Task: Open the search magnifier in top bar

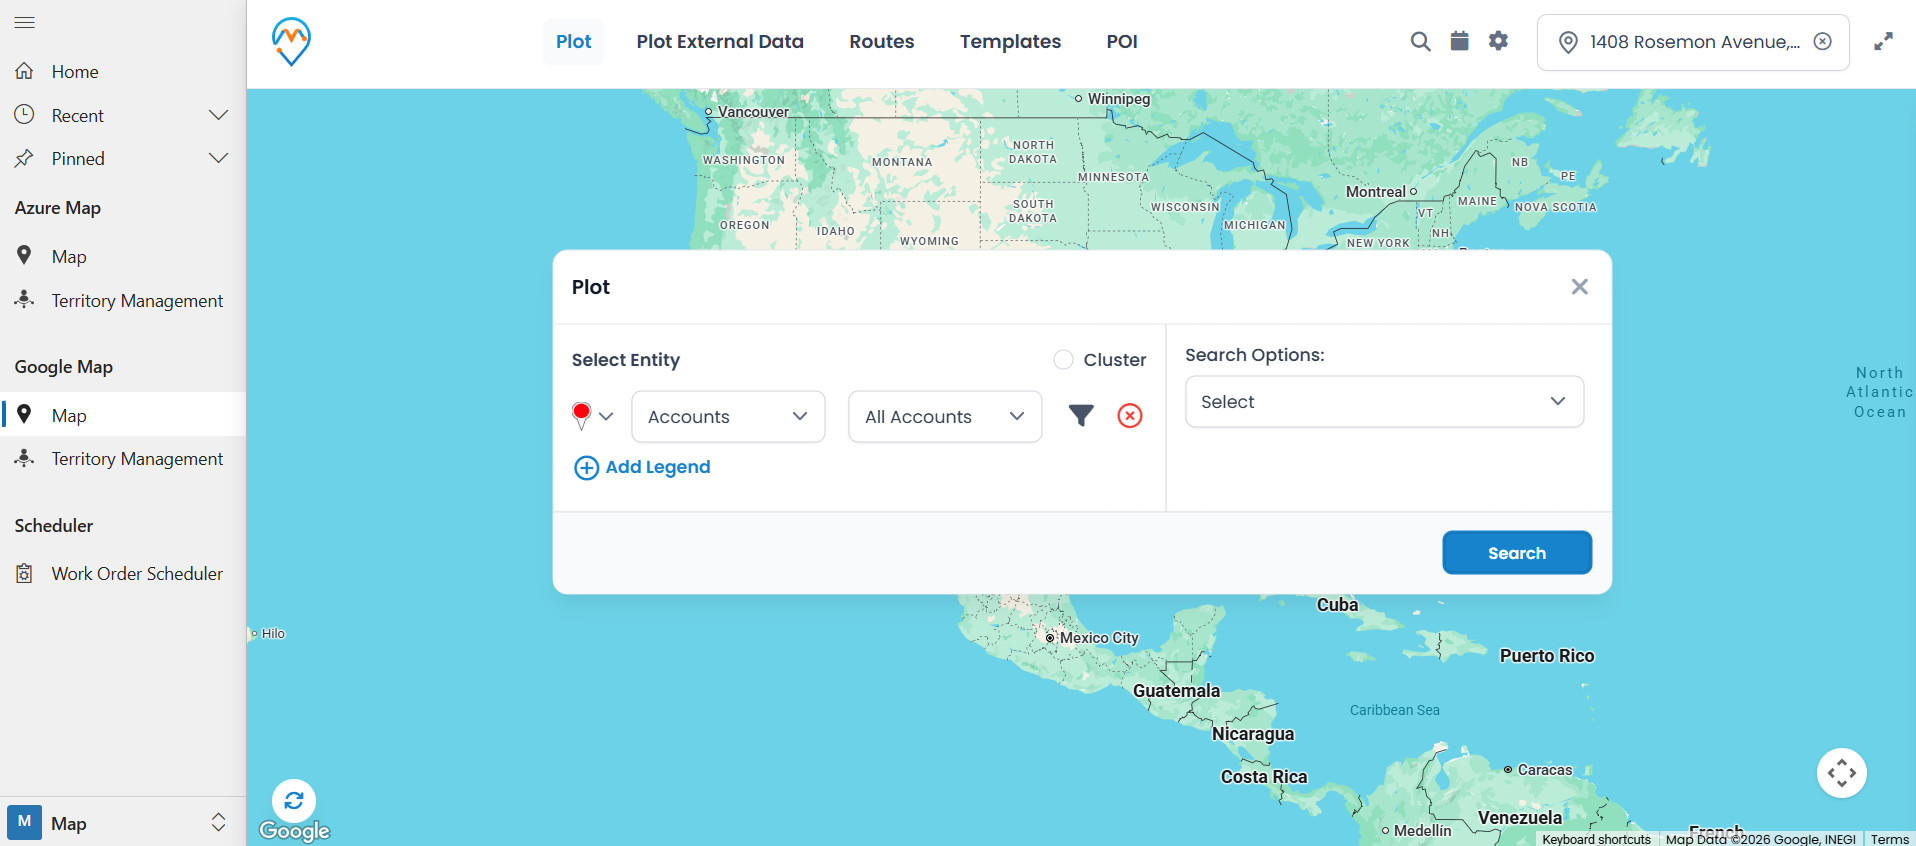Action: click(1420, 41)
